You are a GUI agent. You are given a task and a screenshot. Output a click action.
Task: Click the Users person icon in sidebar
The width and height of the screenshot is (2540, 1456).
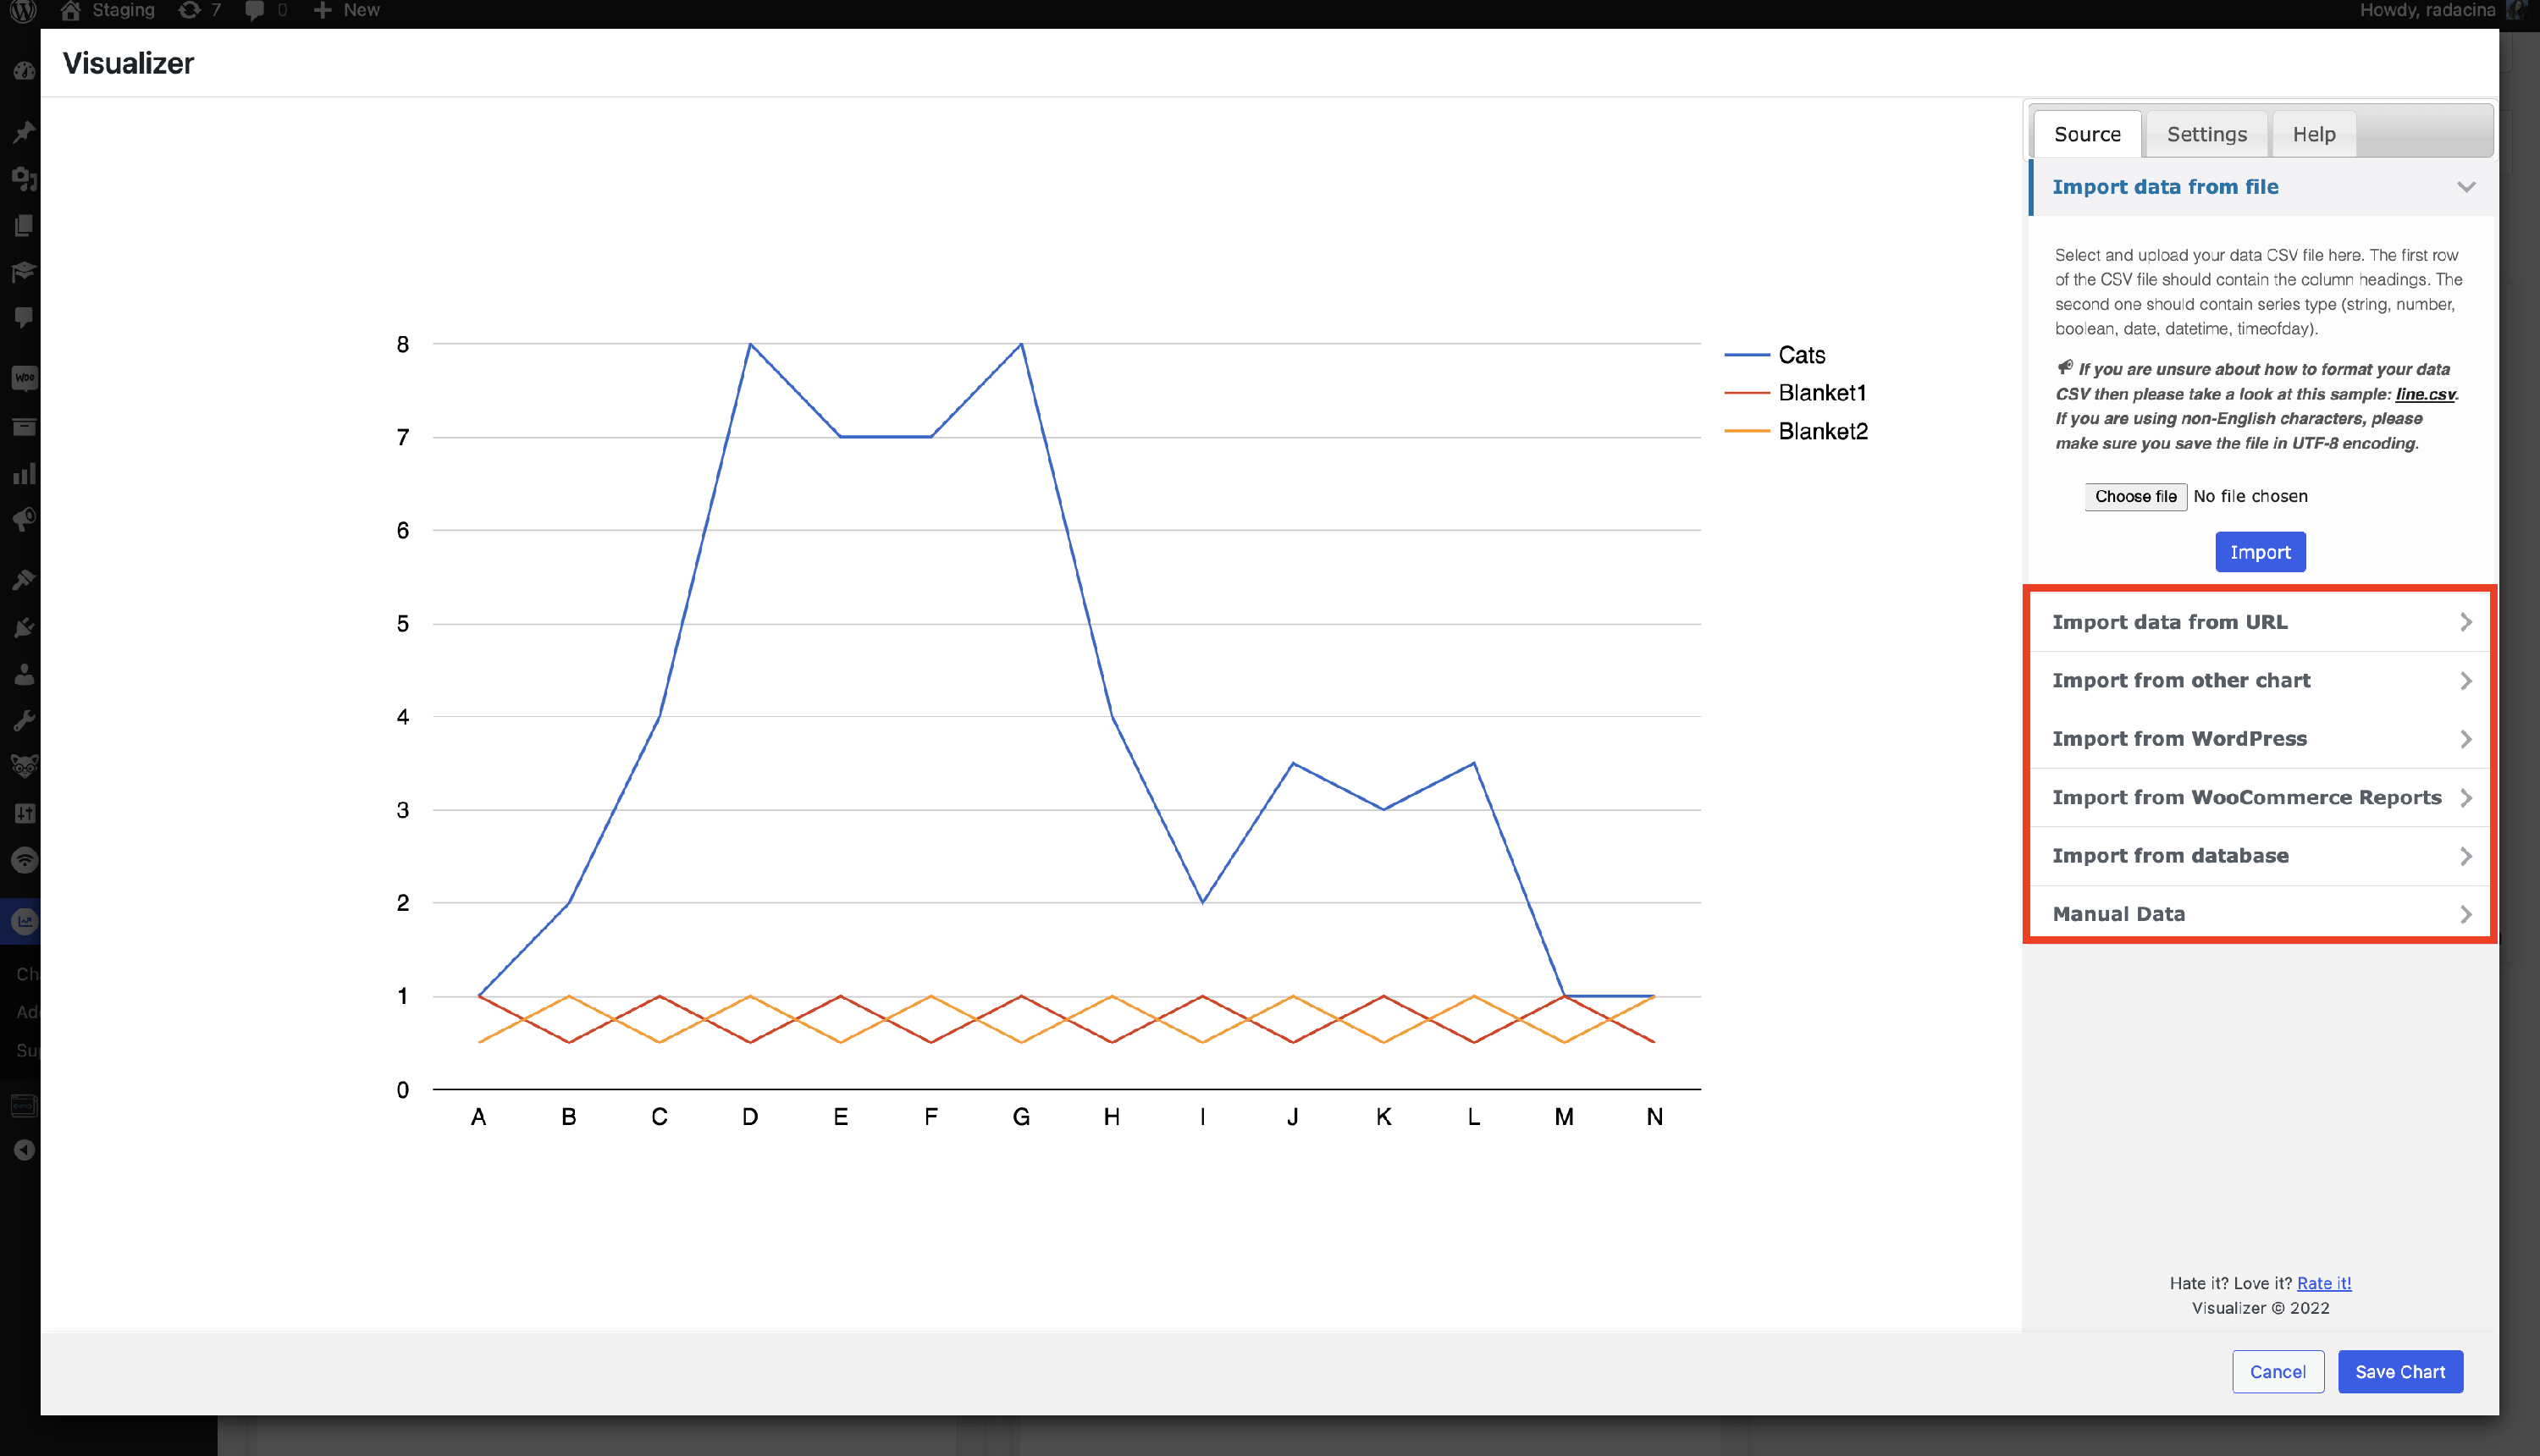24,674
